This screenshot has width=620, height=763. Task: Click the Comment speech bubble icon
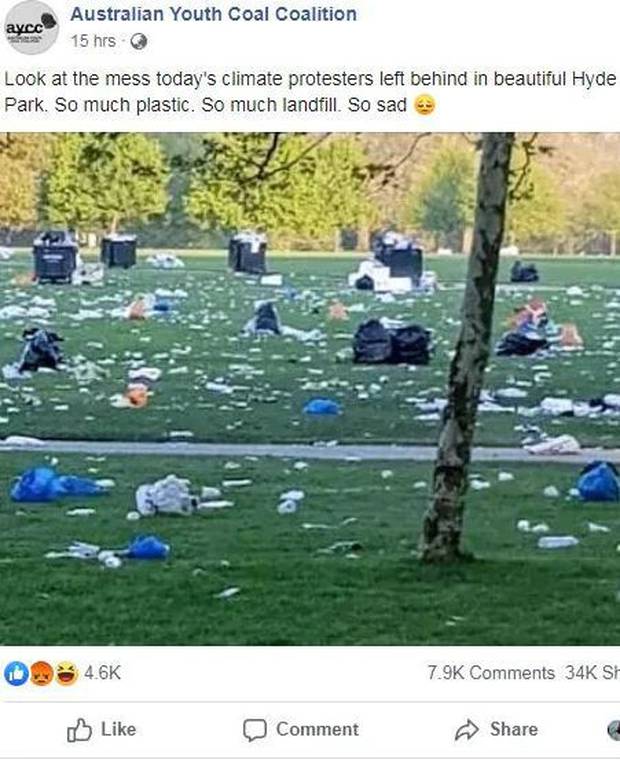coord(255,730)
